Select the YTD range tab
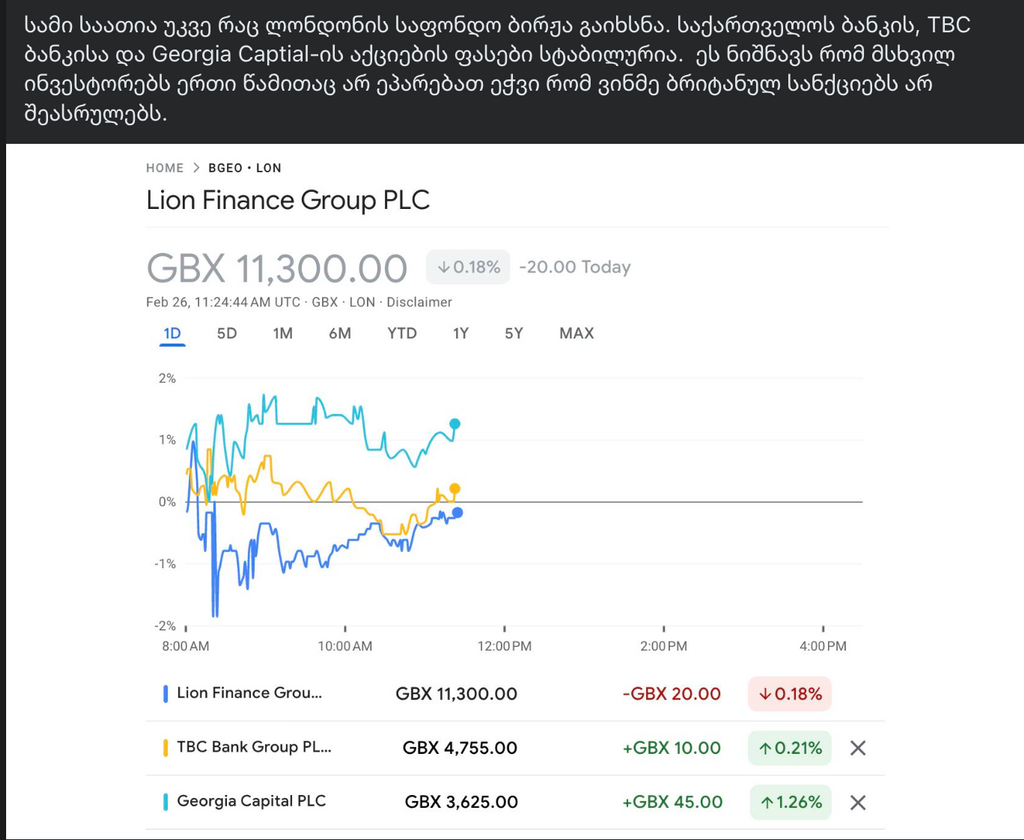 coord(402,333)
